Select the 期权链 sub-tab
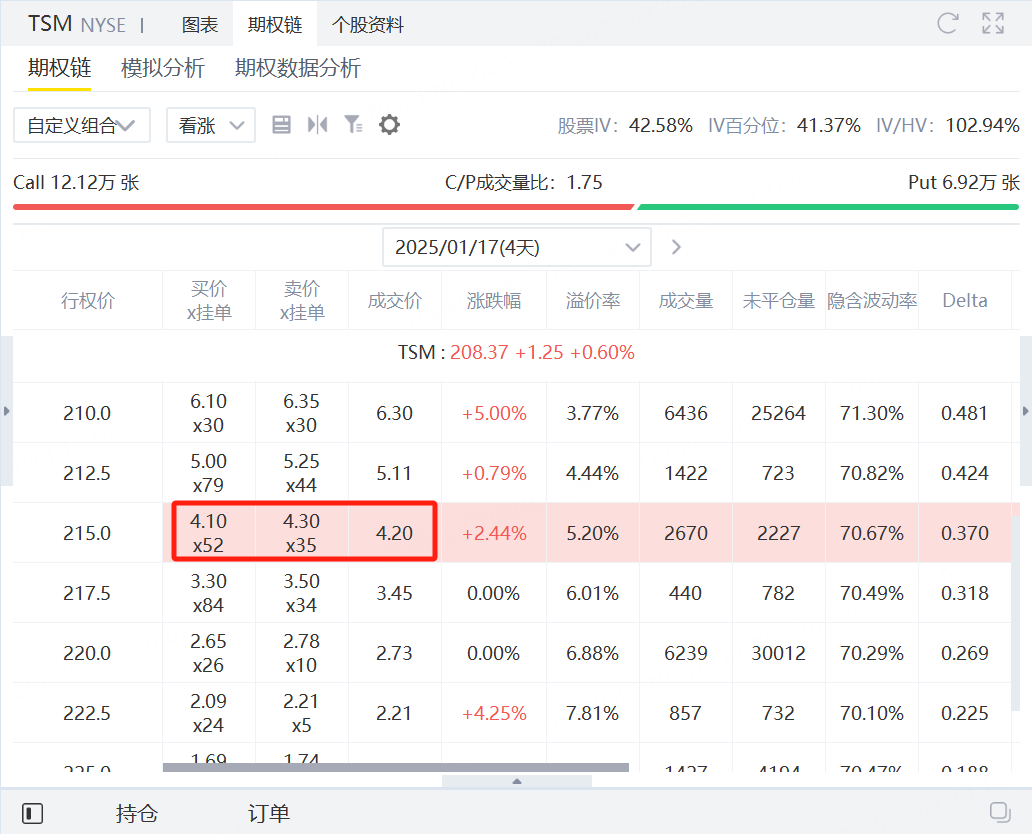The width and height of the screenshot is (1032, 834). pos(59,68)
